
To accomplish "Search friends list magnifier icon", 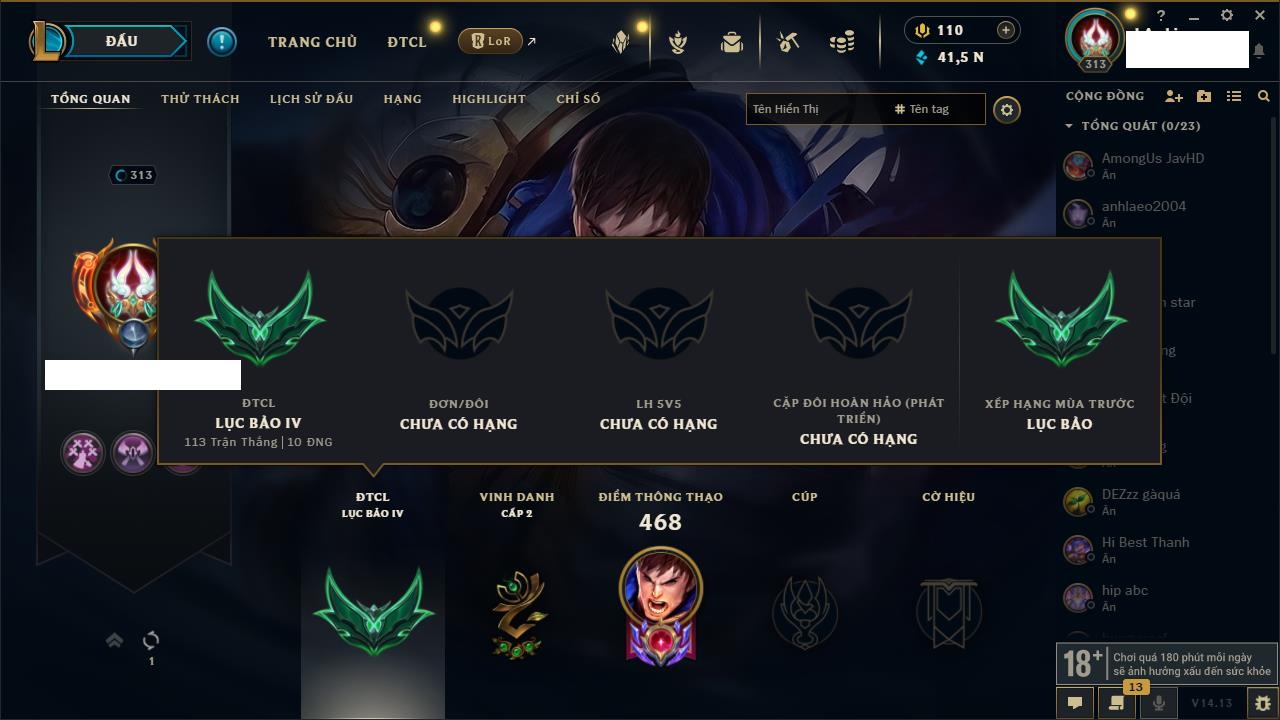I will tap(1264, 96).
